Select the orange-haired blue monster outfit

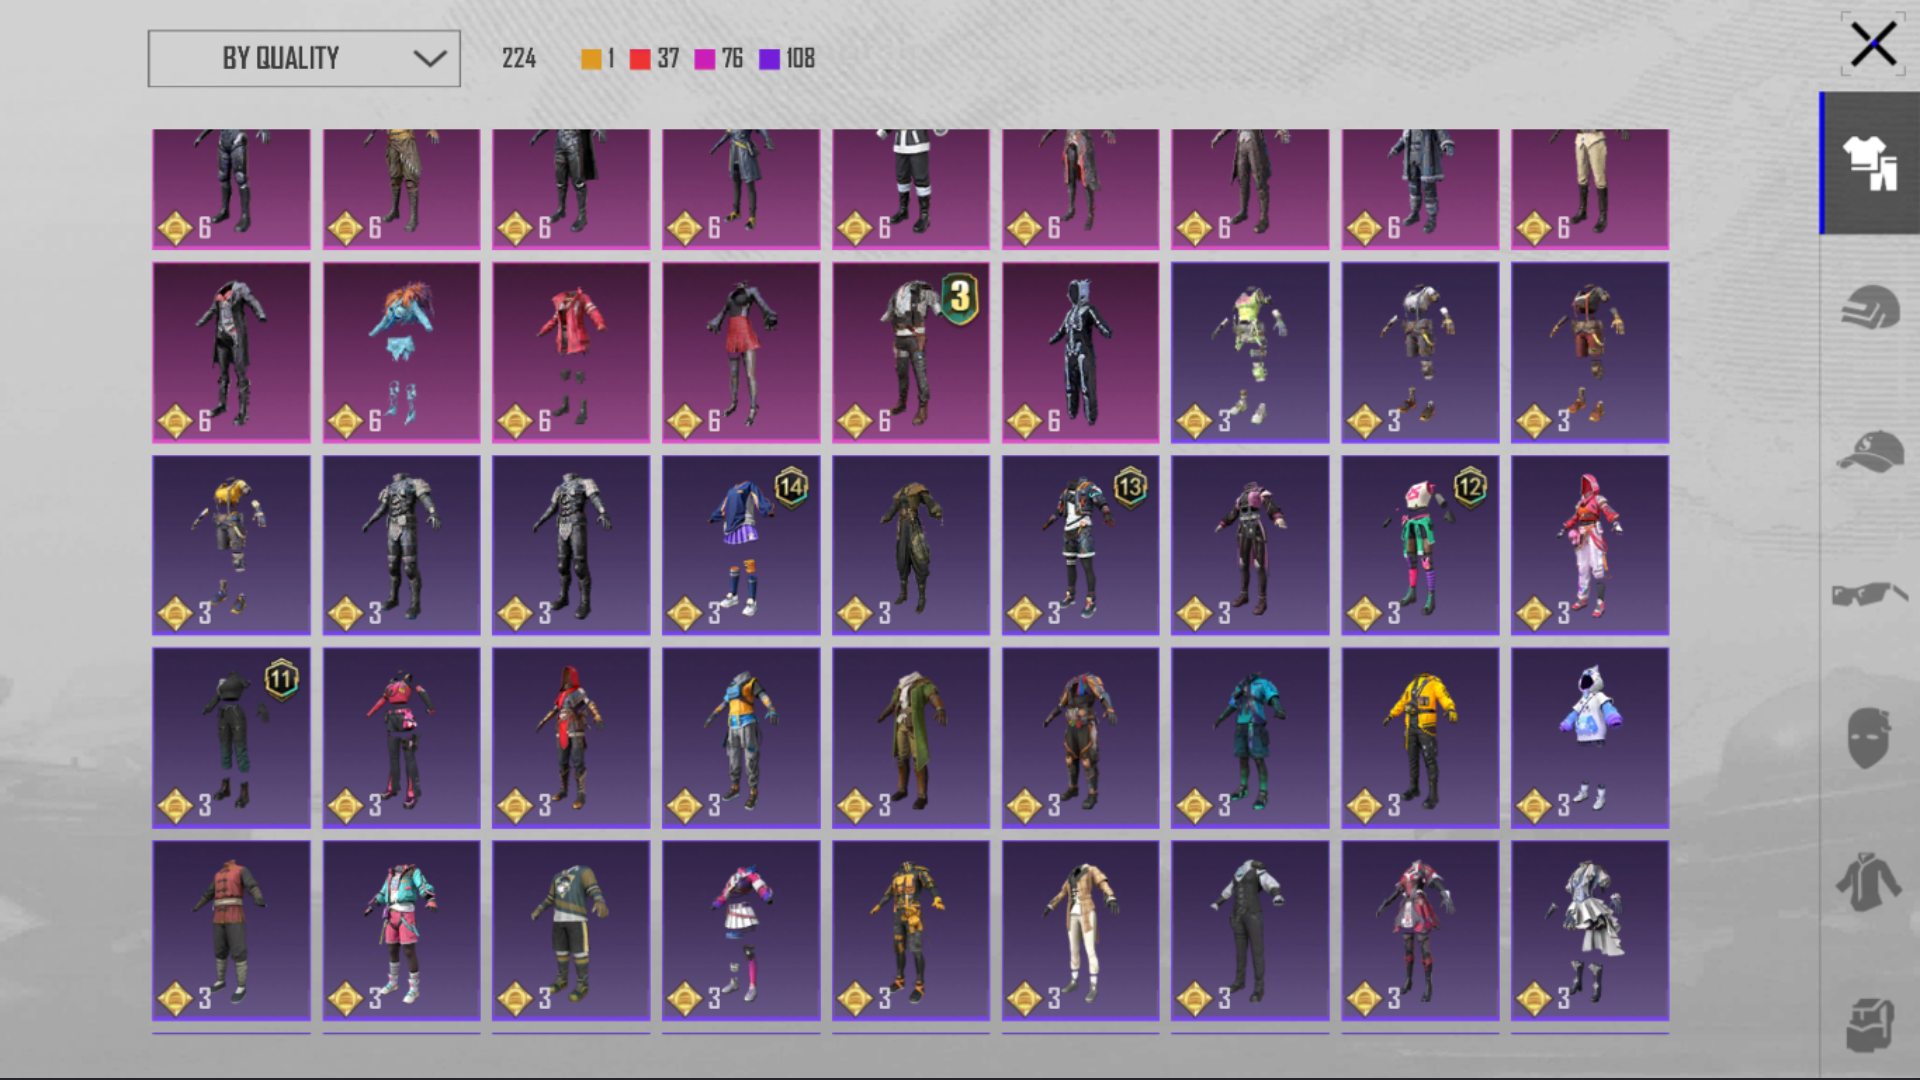[401, 352]
